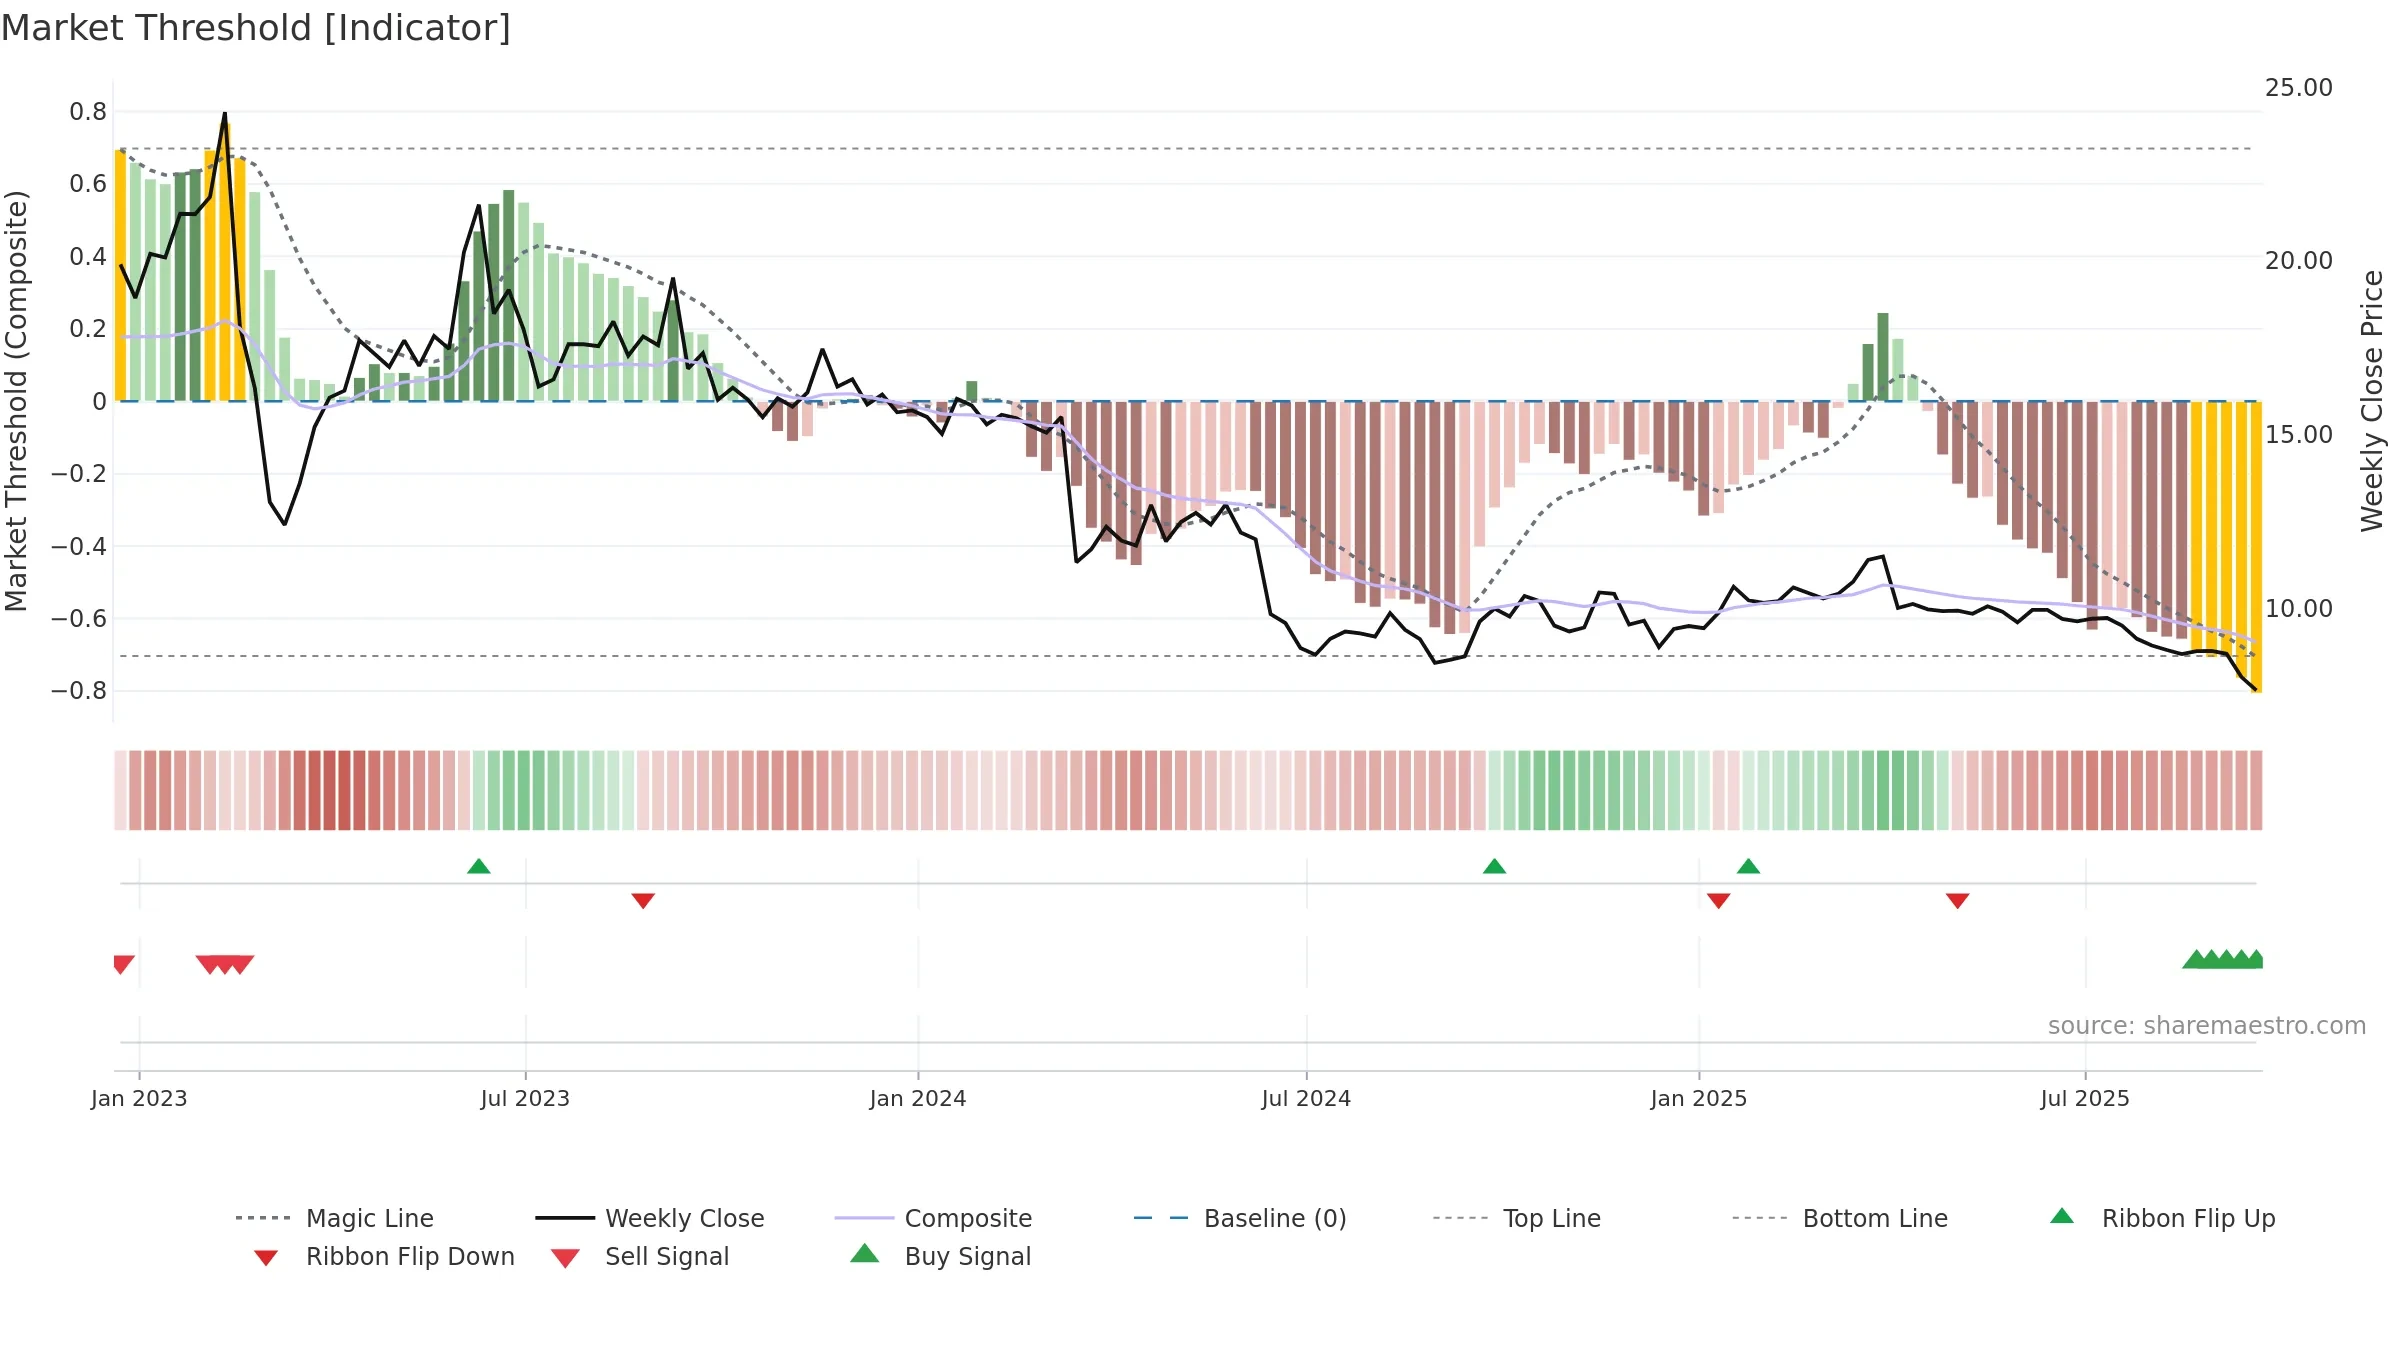Click the Jan 2025 axis label
The image size is (2400, 1350).
coord(1699,1098)
